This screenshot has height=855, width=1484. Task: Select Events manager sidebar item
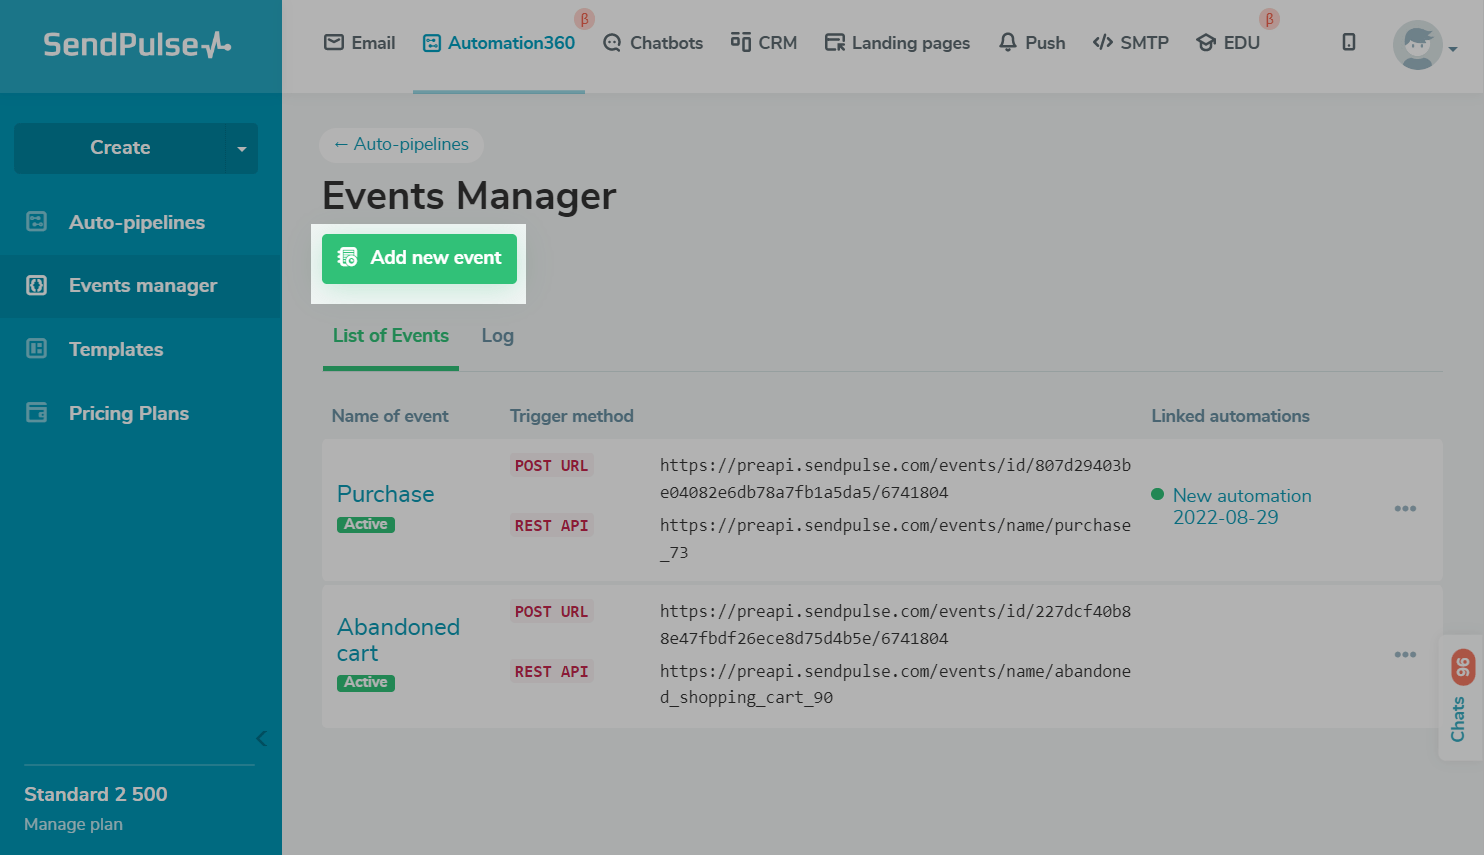coord(142,286)
